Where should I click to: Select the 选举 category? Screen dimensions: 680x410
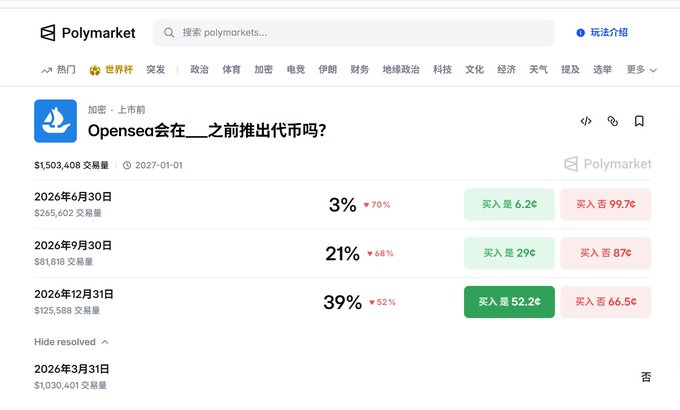[602, 69]
